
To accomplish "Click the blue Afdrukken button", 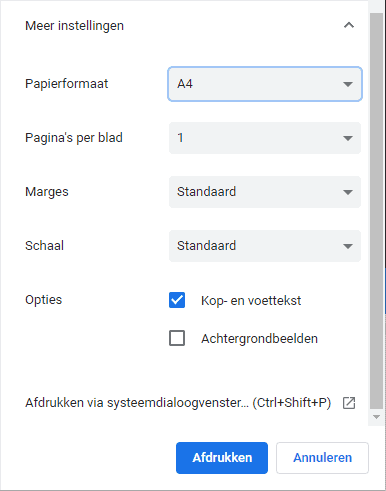I will 222,458.
